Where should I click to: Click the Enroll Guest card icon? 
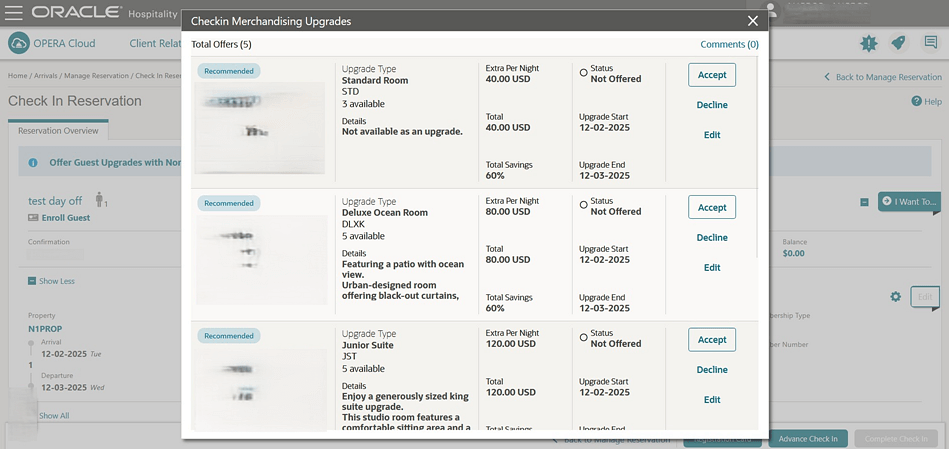[x=33, y=218]
